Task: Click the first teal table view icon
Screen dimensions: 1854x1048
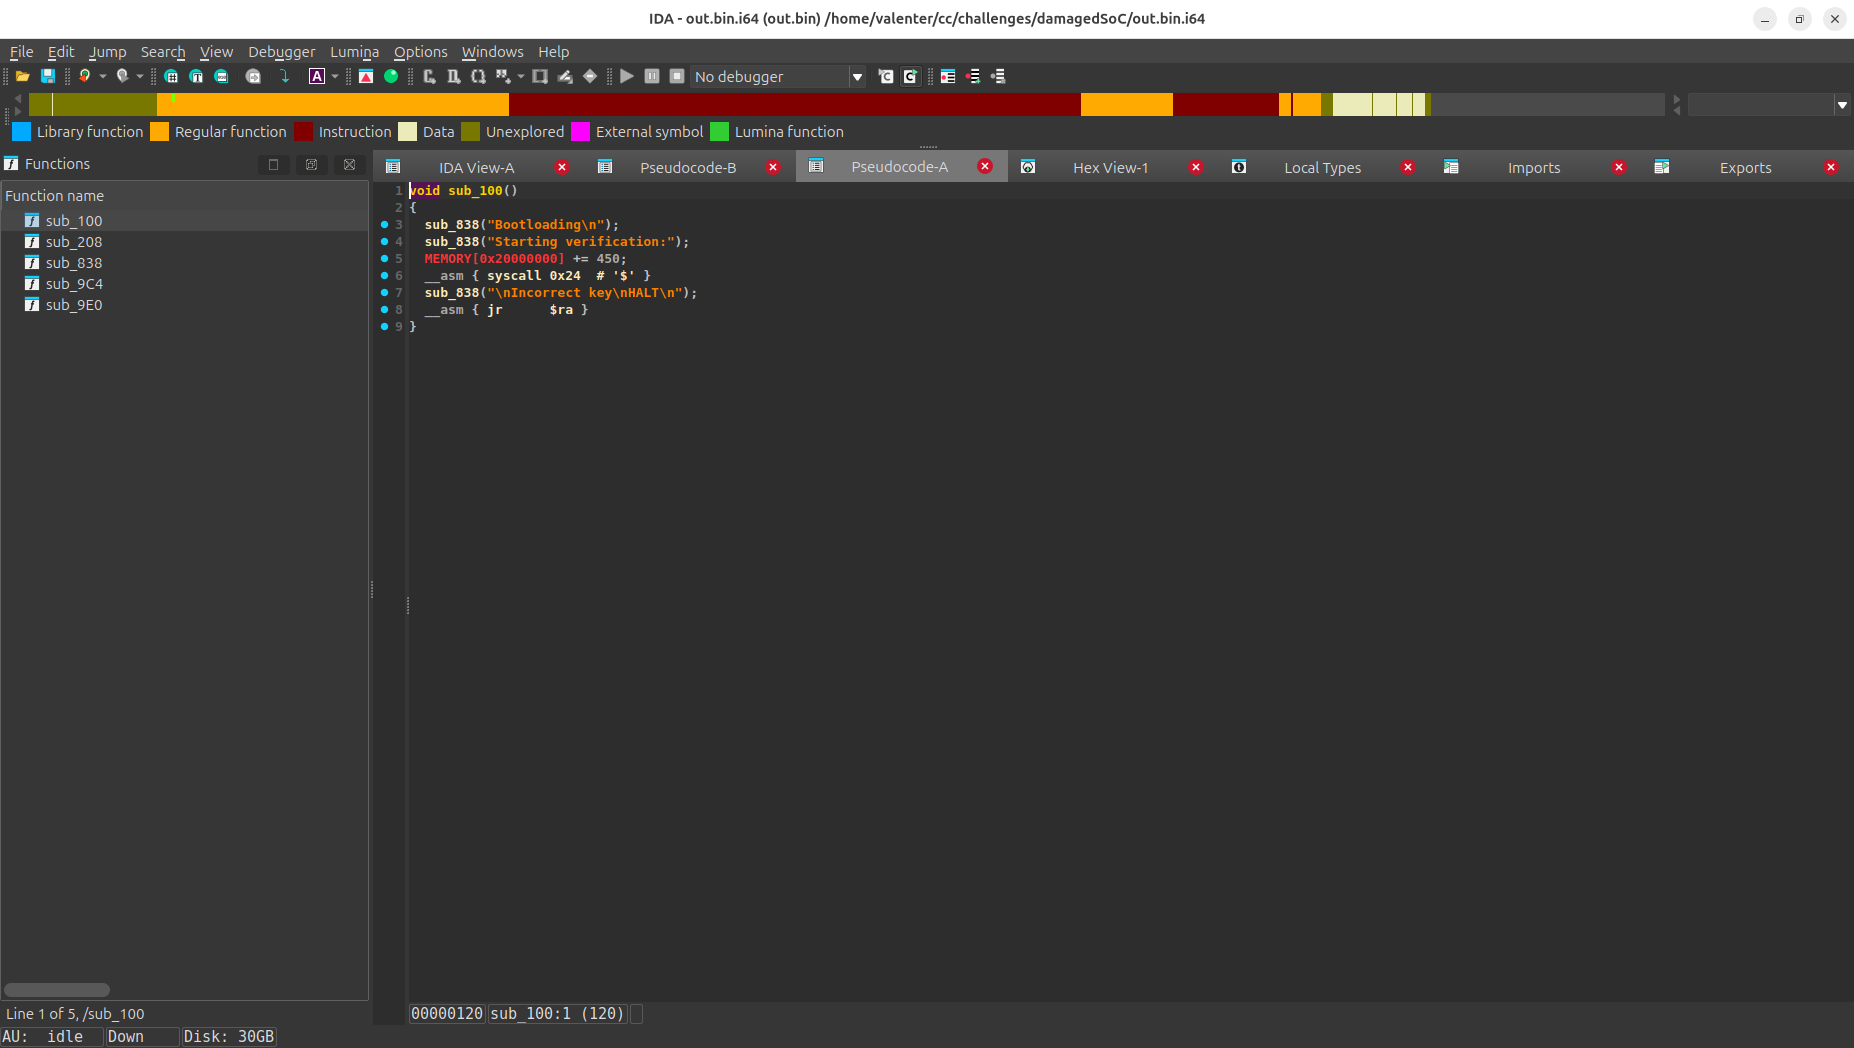Action: (171, 76)
